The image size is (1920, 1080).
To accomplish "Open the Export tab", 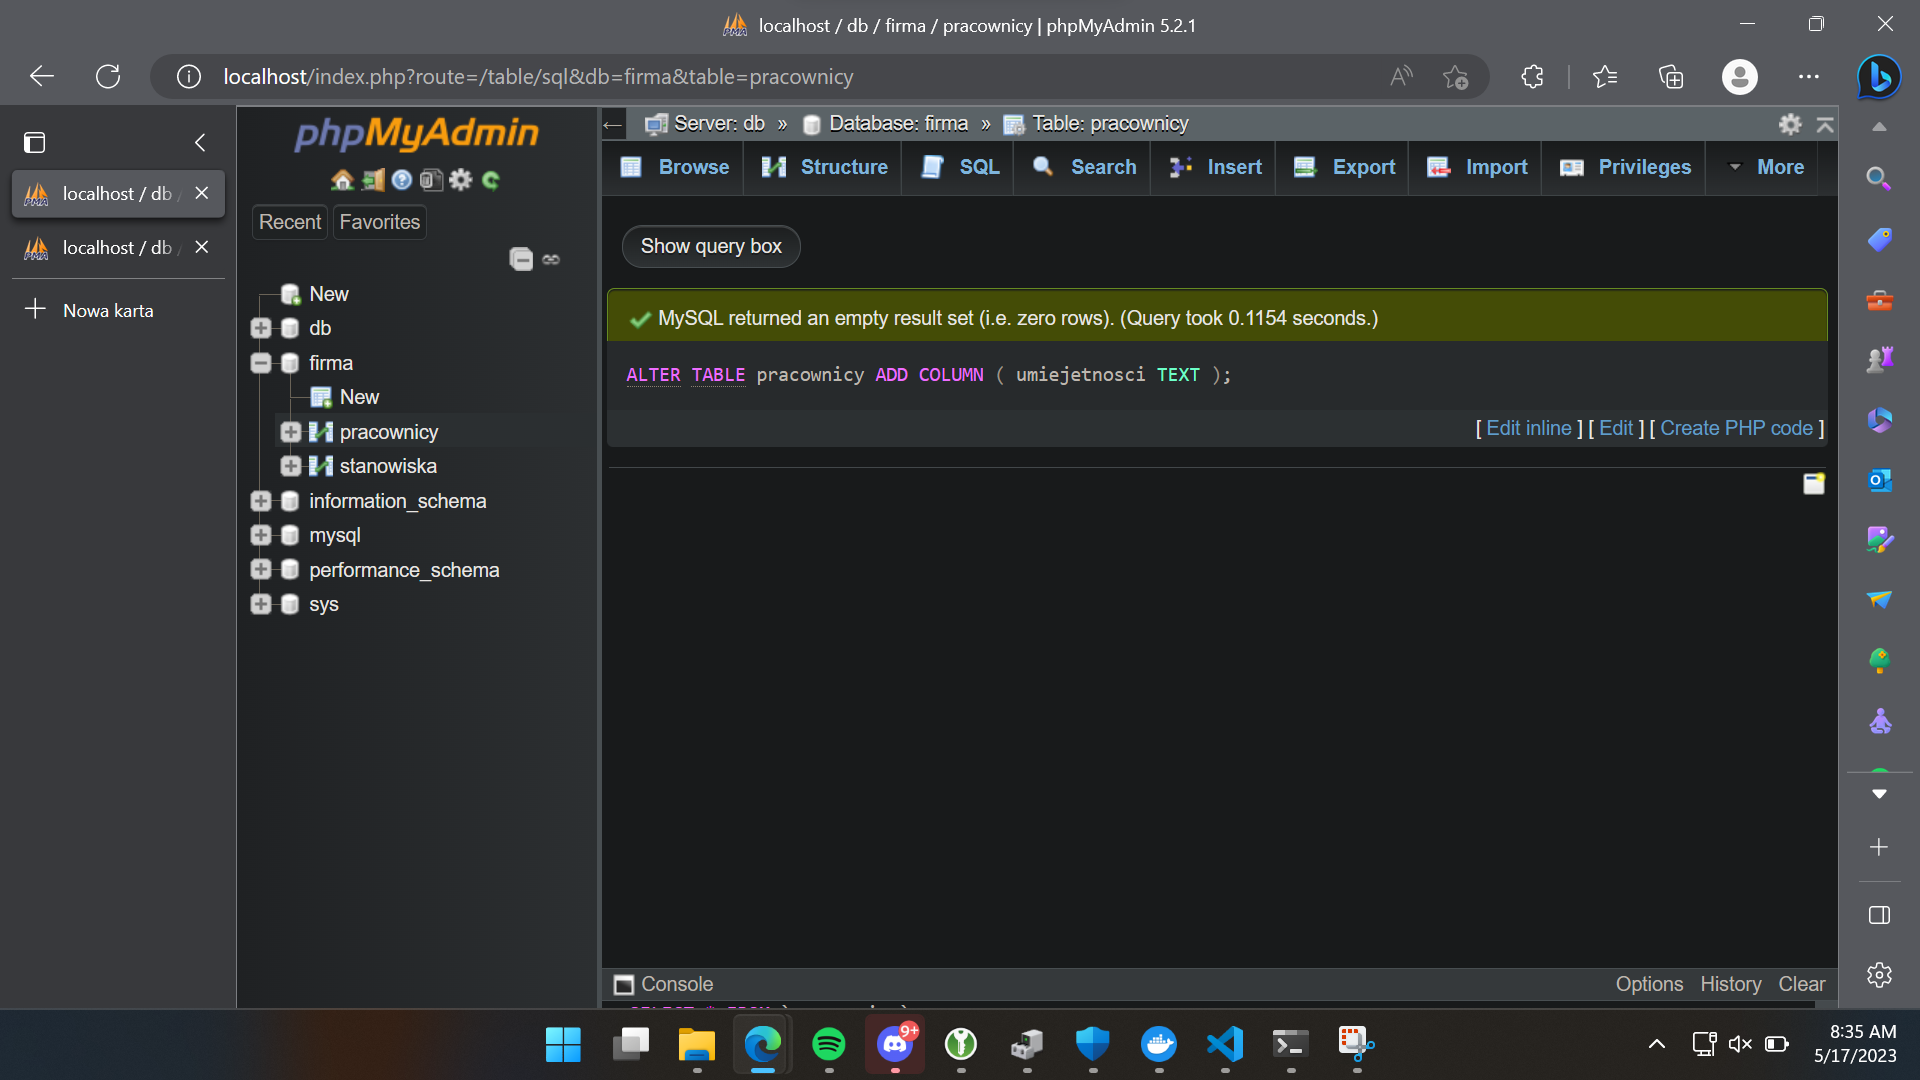I will click(x=1344, y=167).
